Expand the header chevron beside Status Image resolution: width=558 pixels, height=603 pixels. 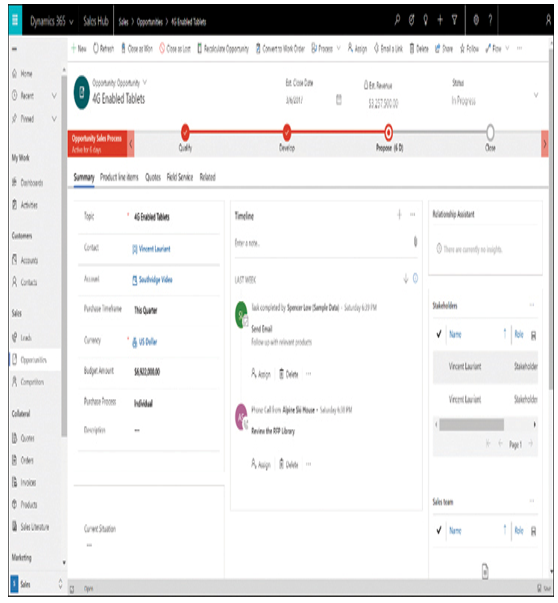536,95
